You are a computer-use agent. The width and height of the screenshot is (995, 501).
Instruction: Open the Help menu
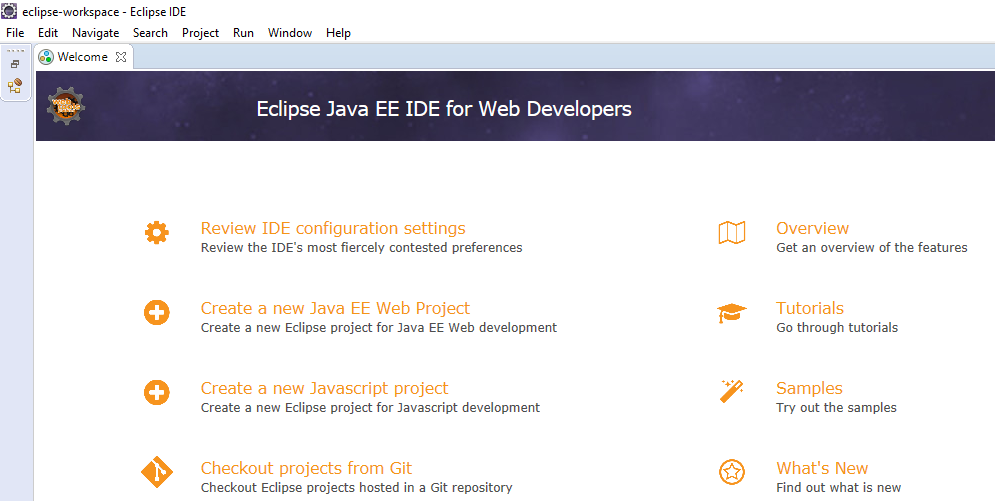coord(338,33)
